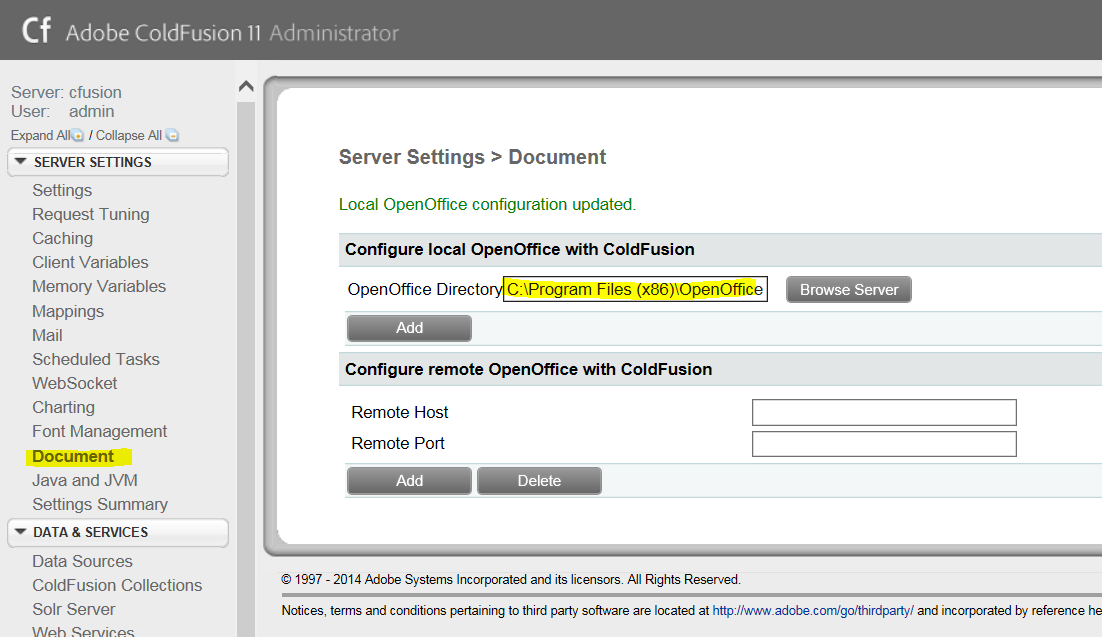
Task: Click the OpenOffice Directory field
Action: 635,289
